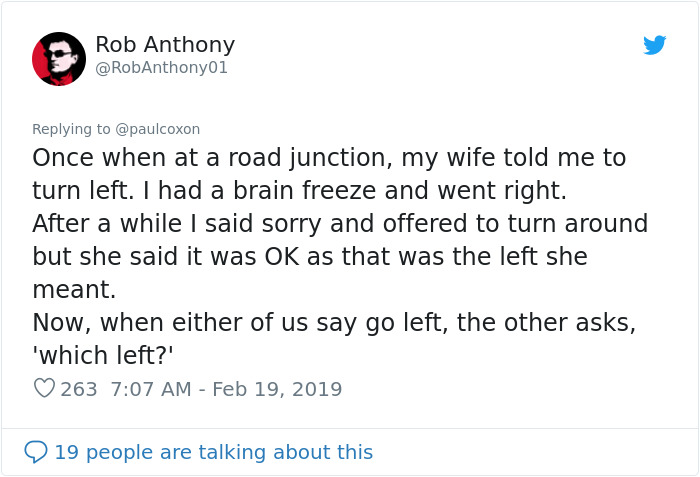
Task: Click the Feb 19, 2019 date
Action: (277, 389)
